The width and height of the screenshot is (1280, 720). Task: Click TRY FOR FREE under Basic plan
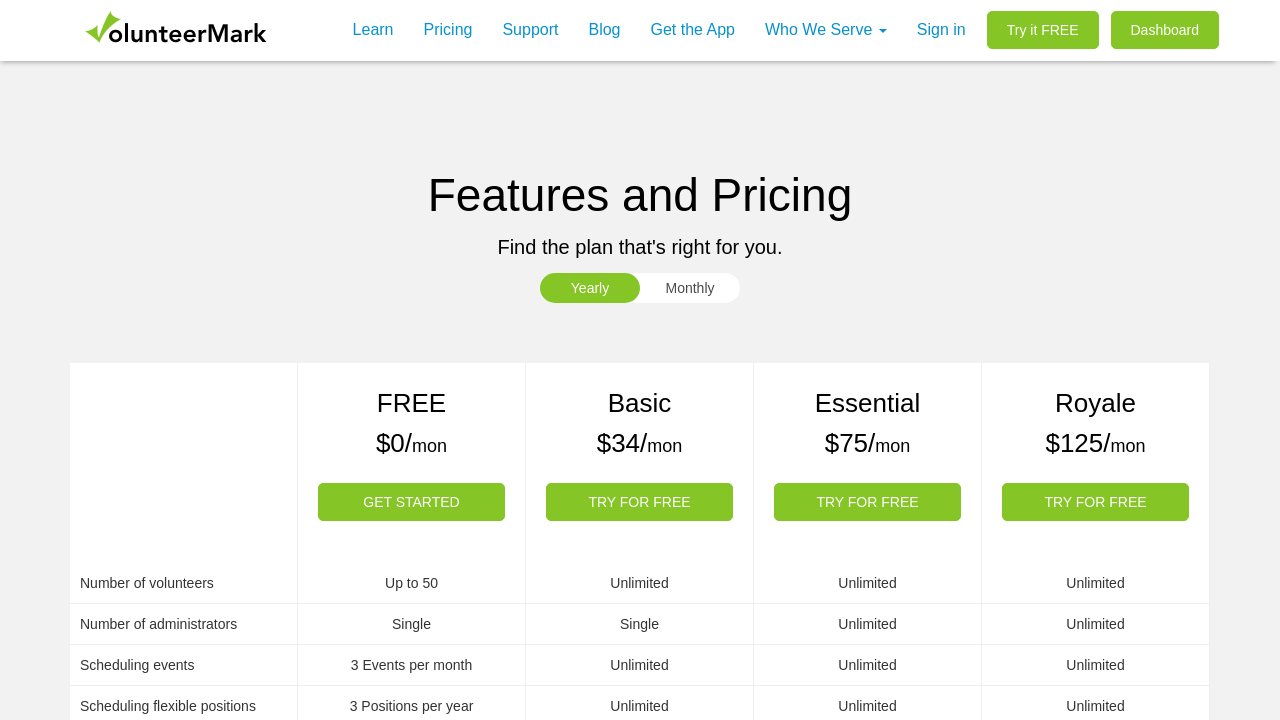point(639,502)
